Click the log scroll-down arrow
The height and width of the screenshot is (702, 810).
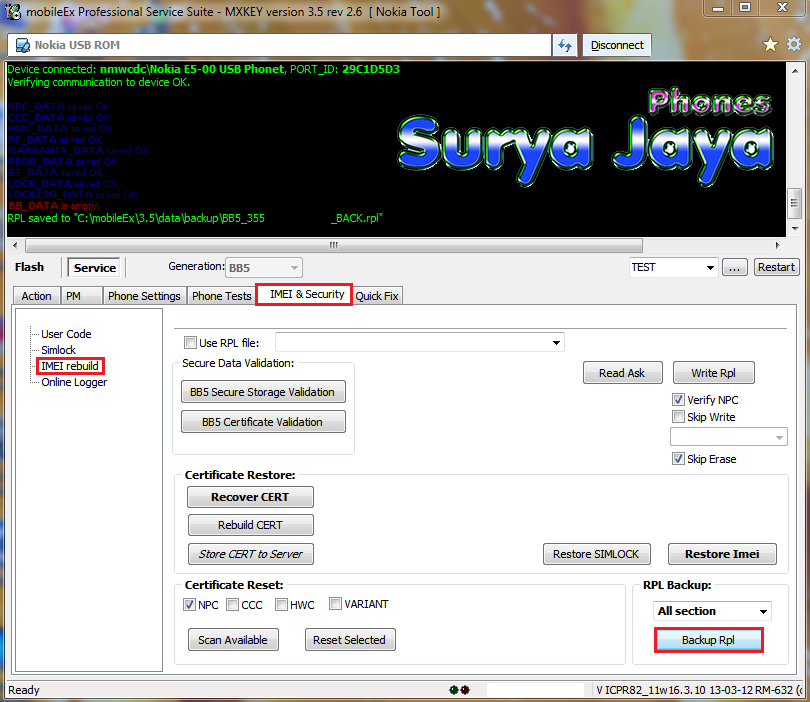(795, 228)
